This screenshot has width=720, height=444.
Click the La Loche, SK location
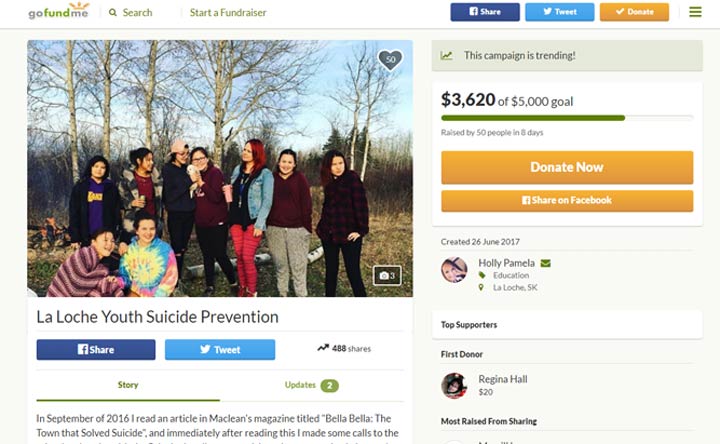click(x=515, y=288)
